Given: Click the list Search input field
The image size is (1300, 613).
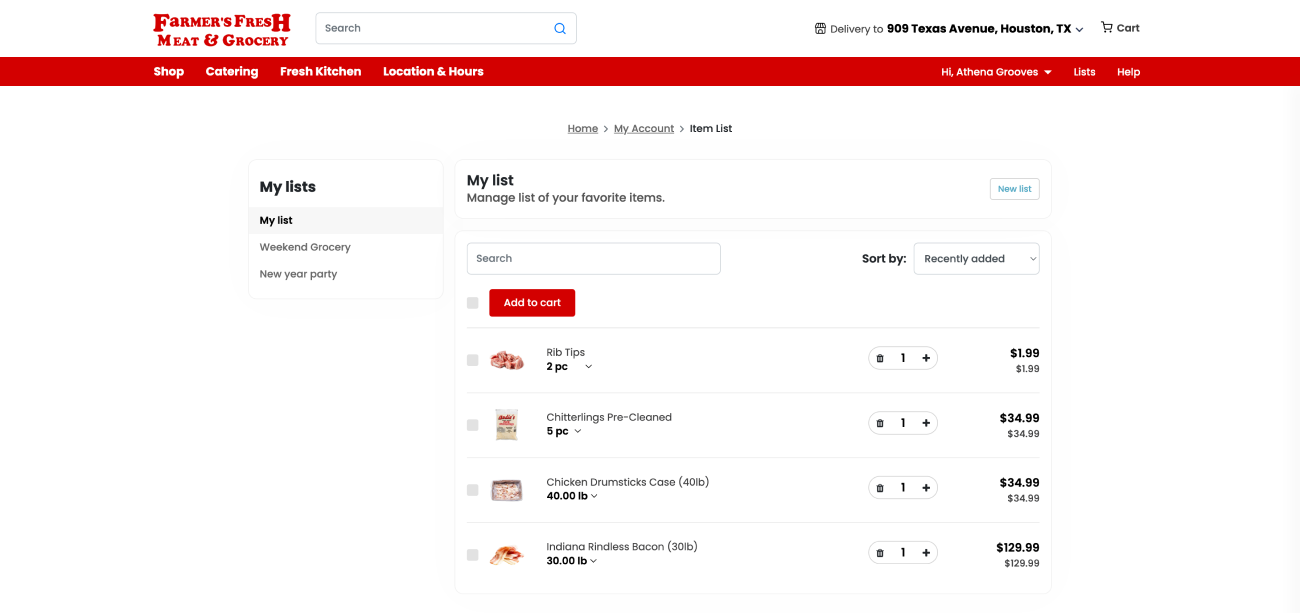Looking at the screenshot, I should pos(593,259).
